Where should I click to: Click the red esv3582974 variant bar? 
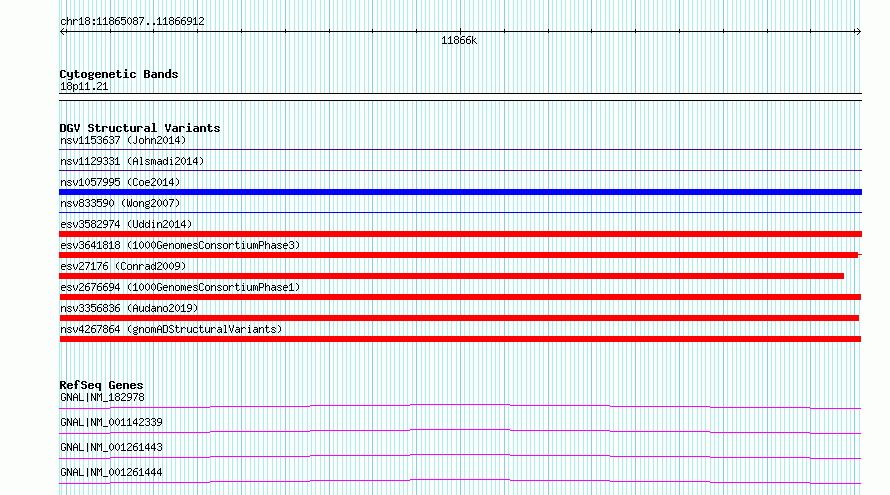click(x=460, y=234)
